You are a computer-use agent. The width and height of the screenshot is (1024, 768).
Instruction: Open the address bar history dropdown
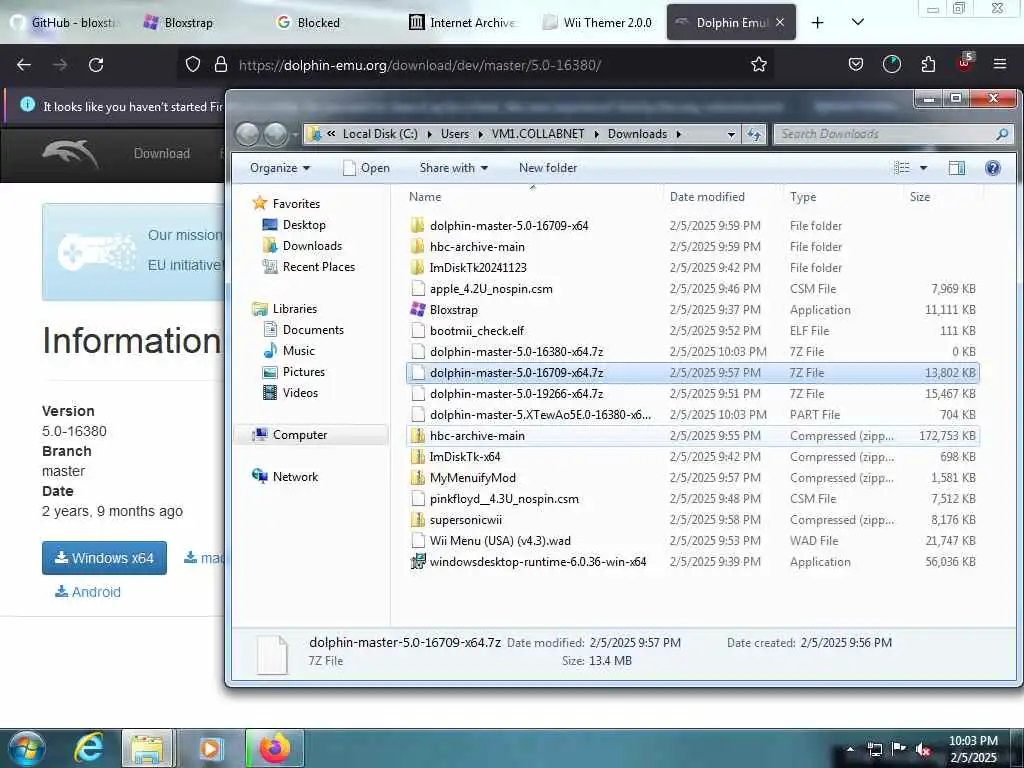[x=731, y=134]
